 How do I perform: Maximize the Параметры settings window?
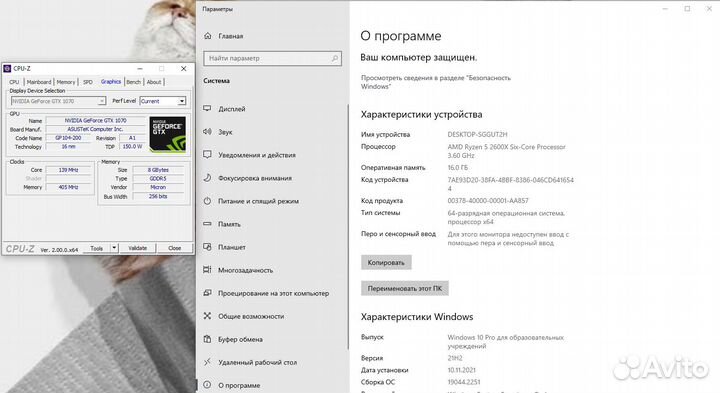(687, 9)
